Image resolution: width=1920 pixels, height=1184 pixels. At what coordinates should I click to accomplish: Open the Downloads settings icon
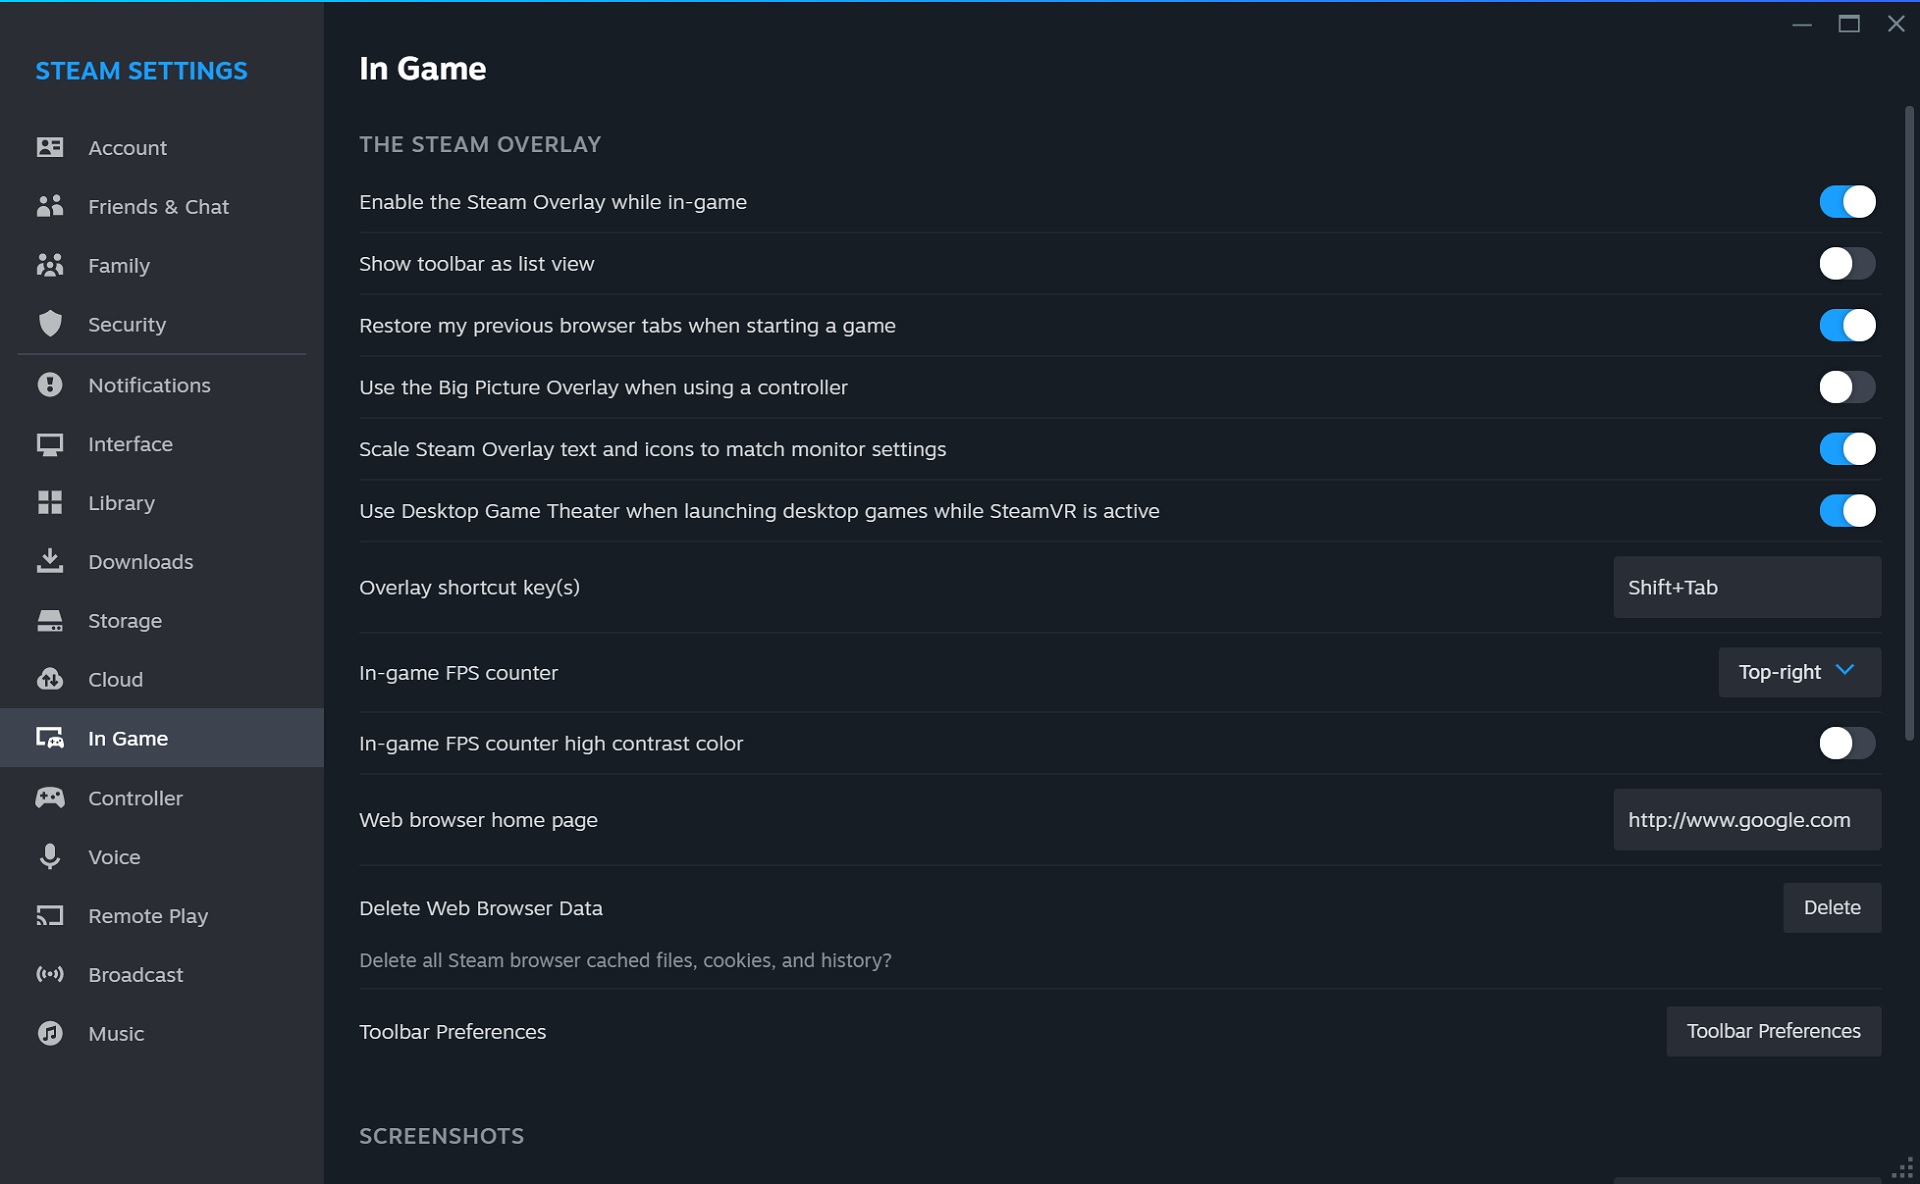49,561
